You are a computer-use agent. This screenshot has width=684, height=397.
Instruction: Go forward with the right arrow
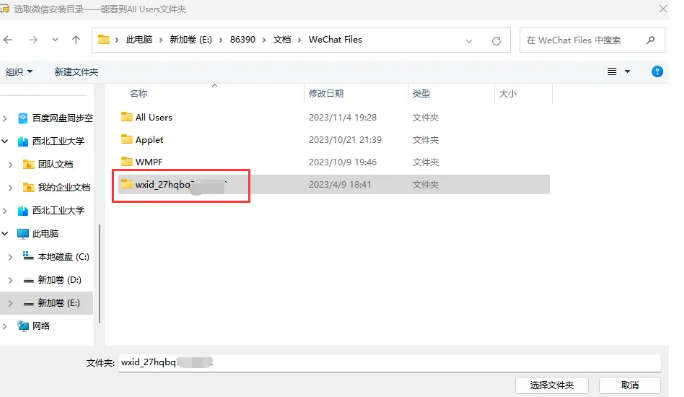point(33,40)
